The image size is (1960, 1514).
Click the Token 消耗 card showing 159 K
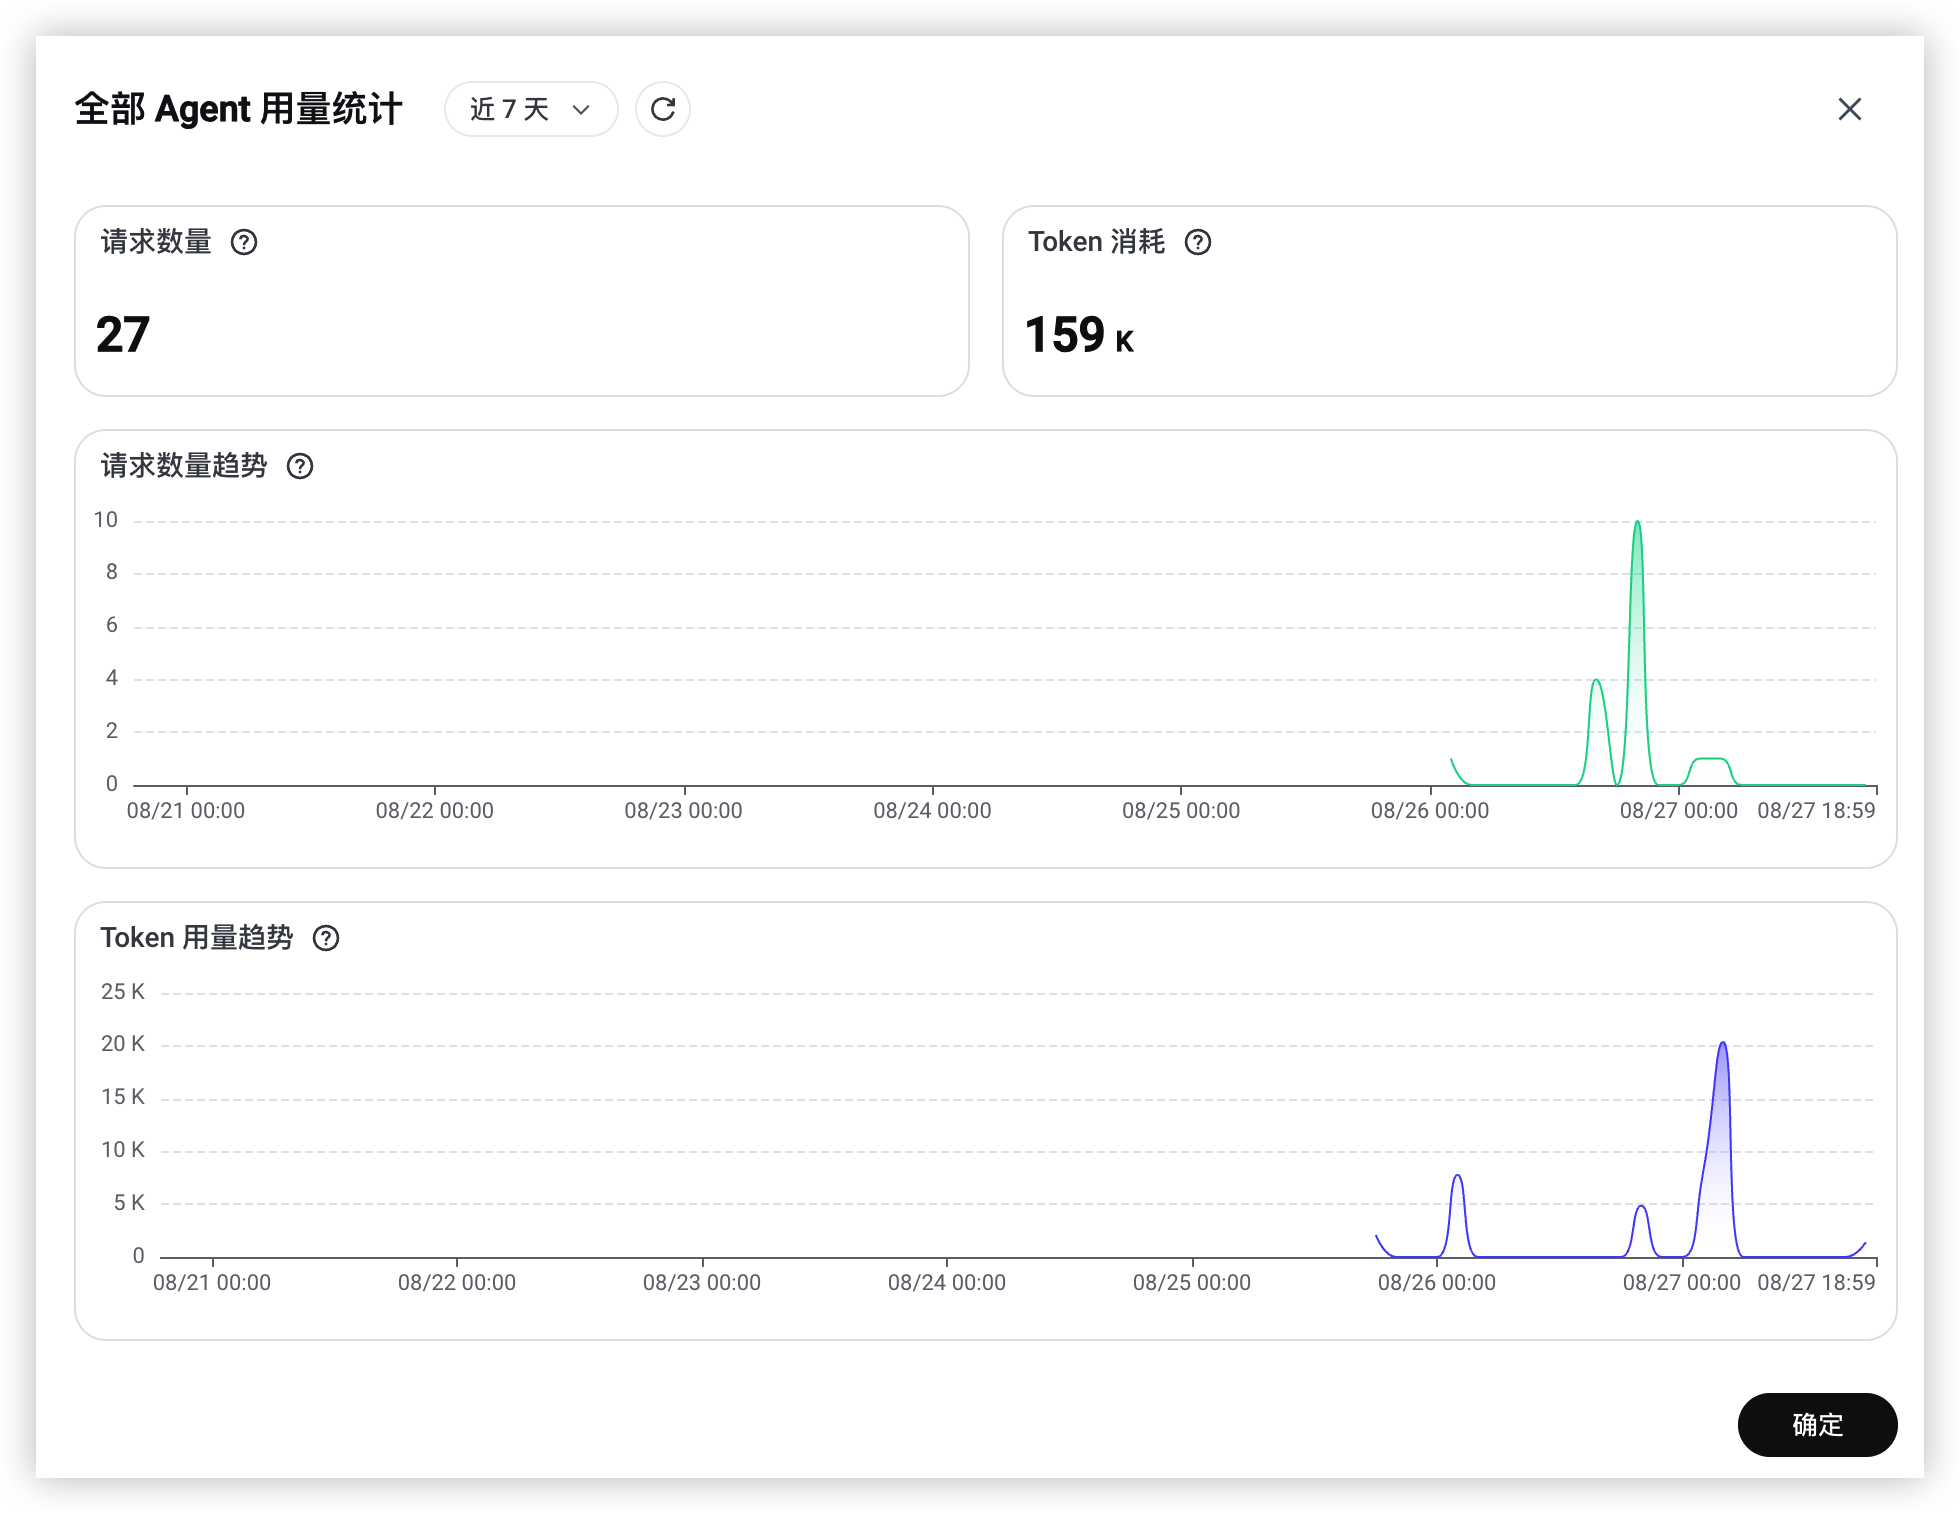(x=1449, y=301)
